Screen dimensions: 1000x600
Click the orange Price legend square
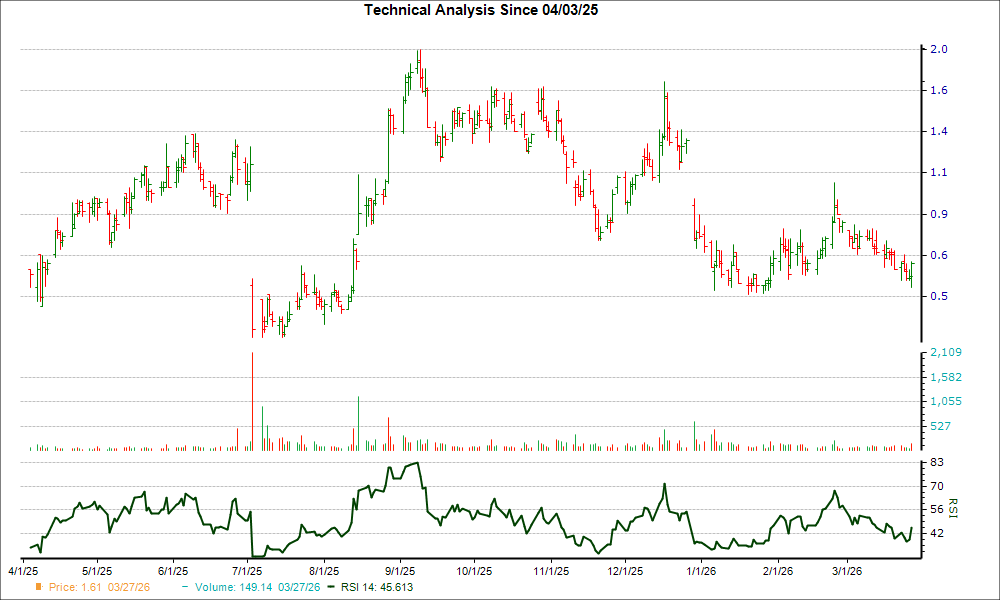pyautogui.click(x=39, y=587)
